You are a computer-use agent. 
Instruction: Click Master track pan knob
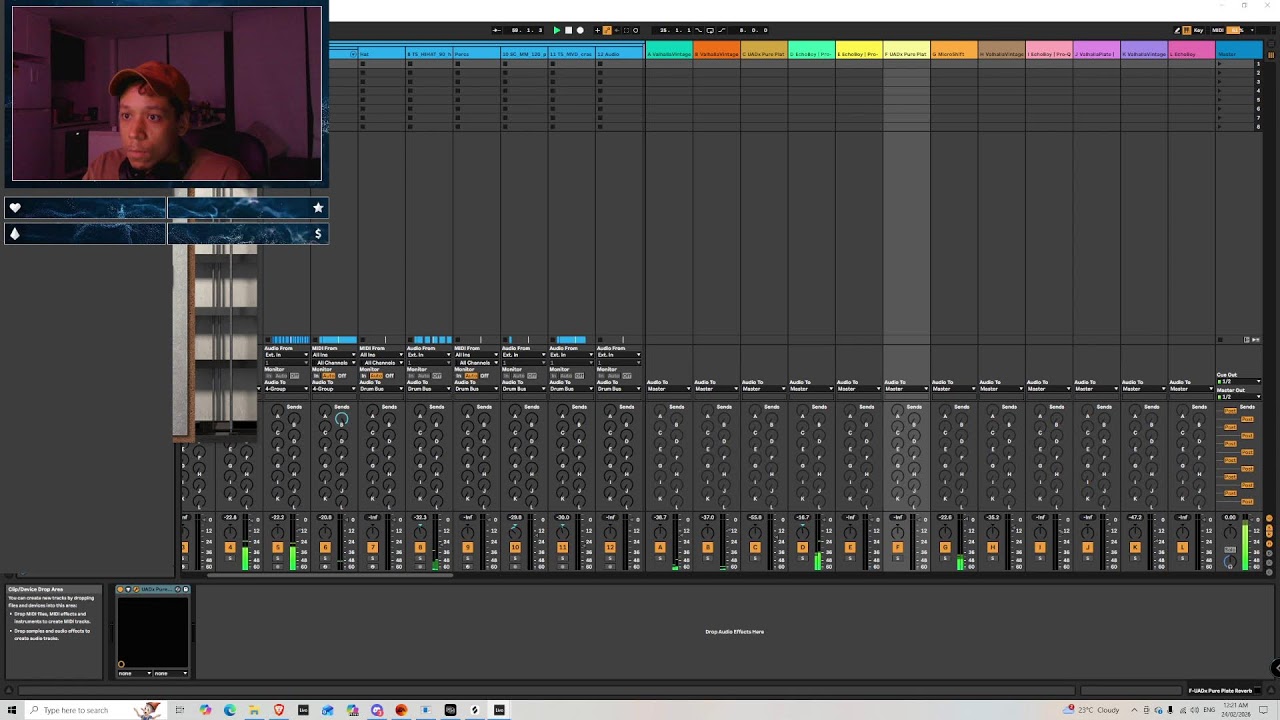coord(1230,532)
